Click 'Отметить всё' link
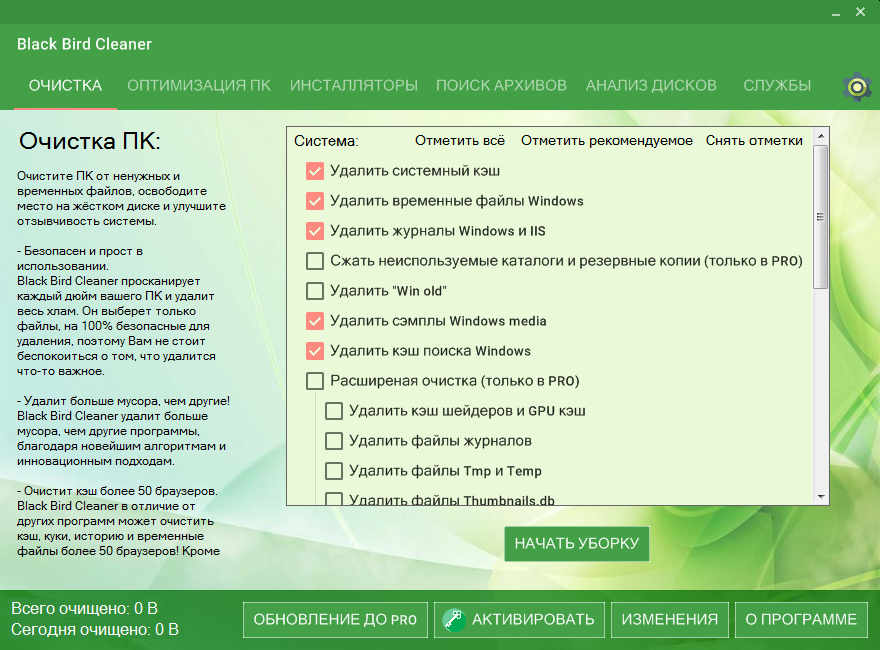This screenshot has width=880, height=650. click(460, 140)
